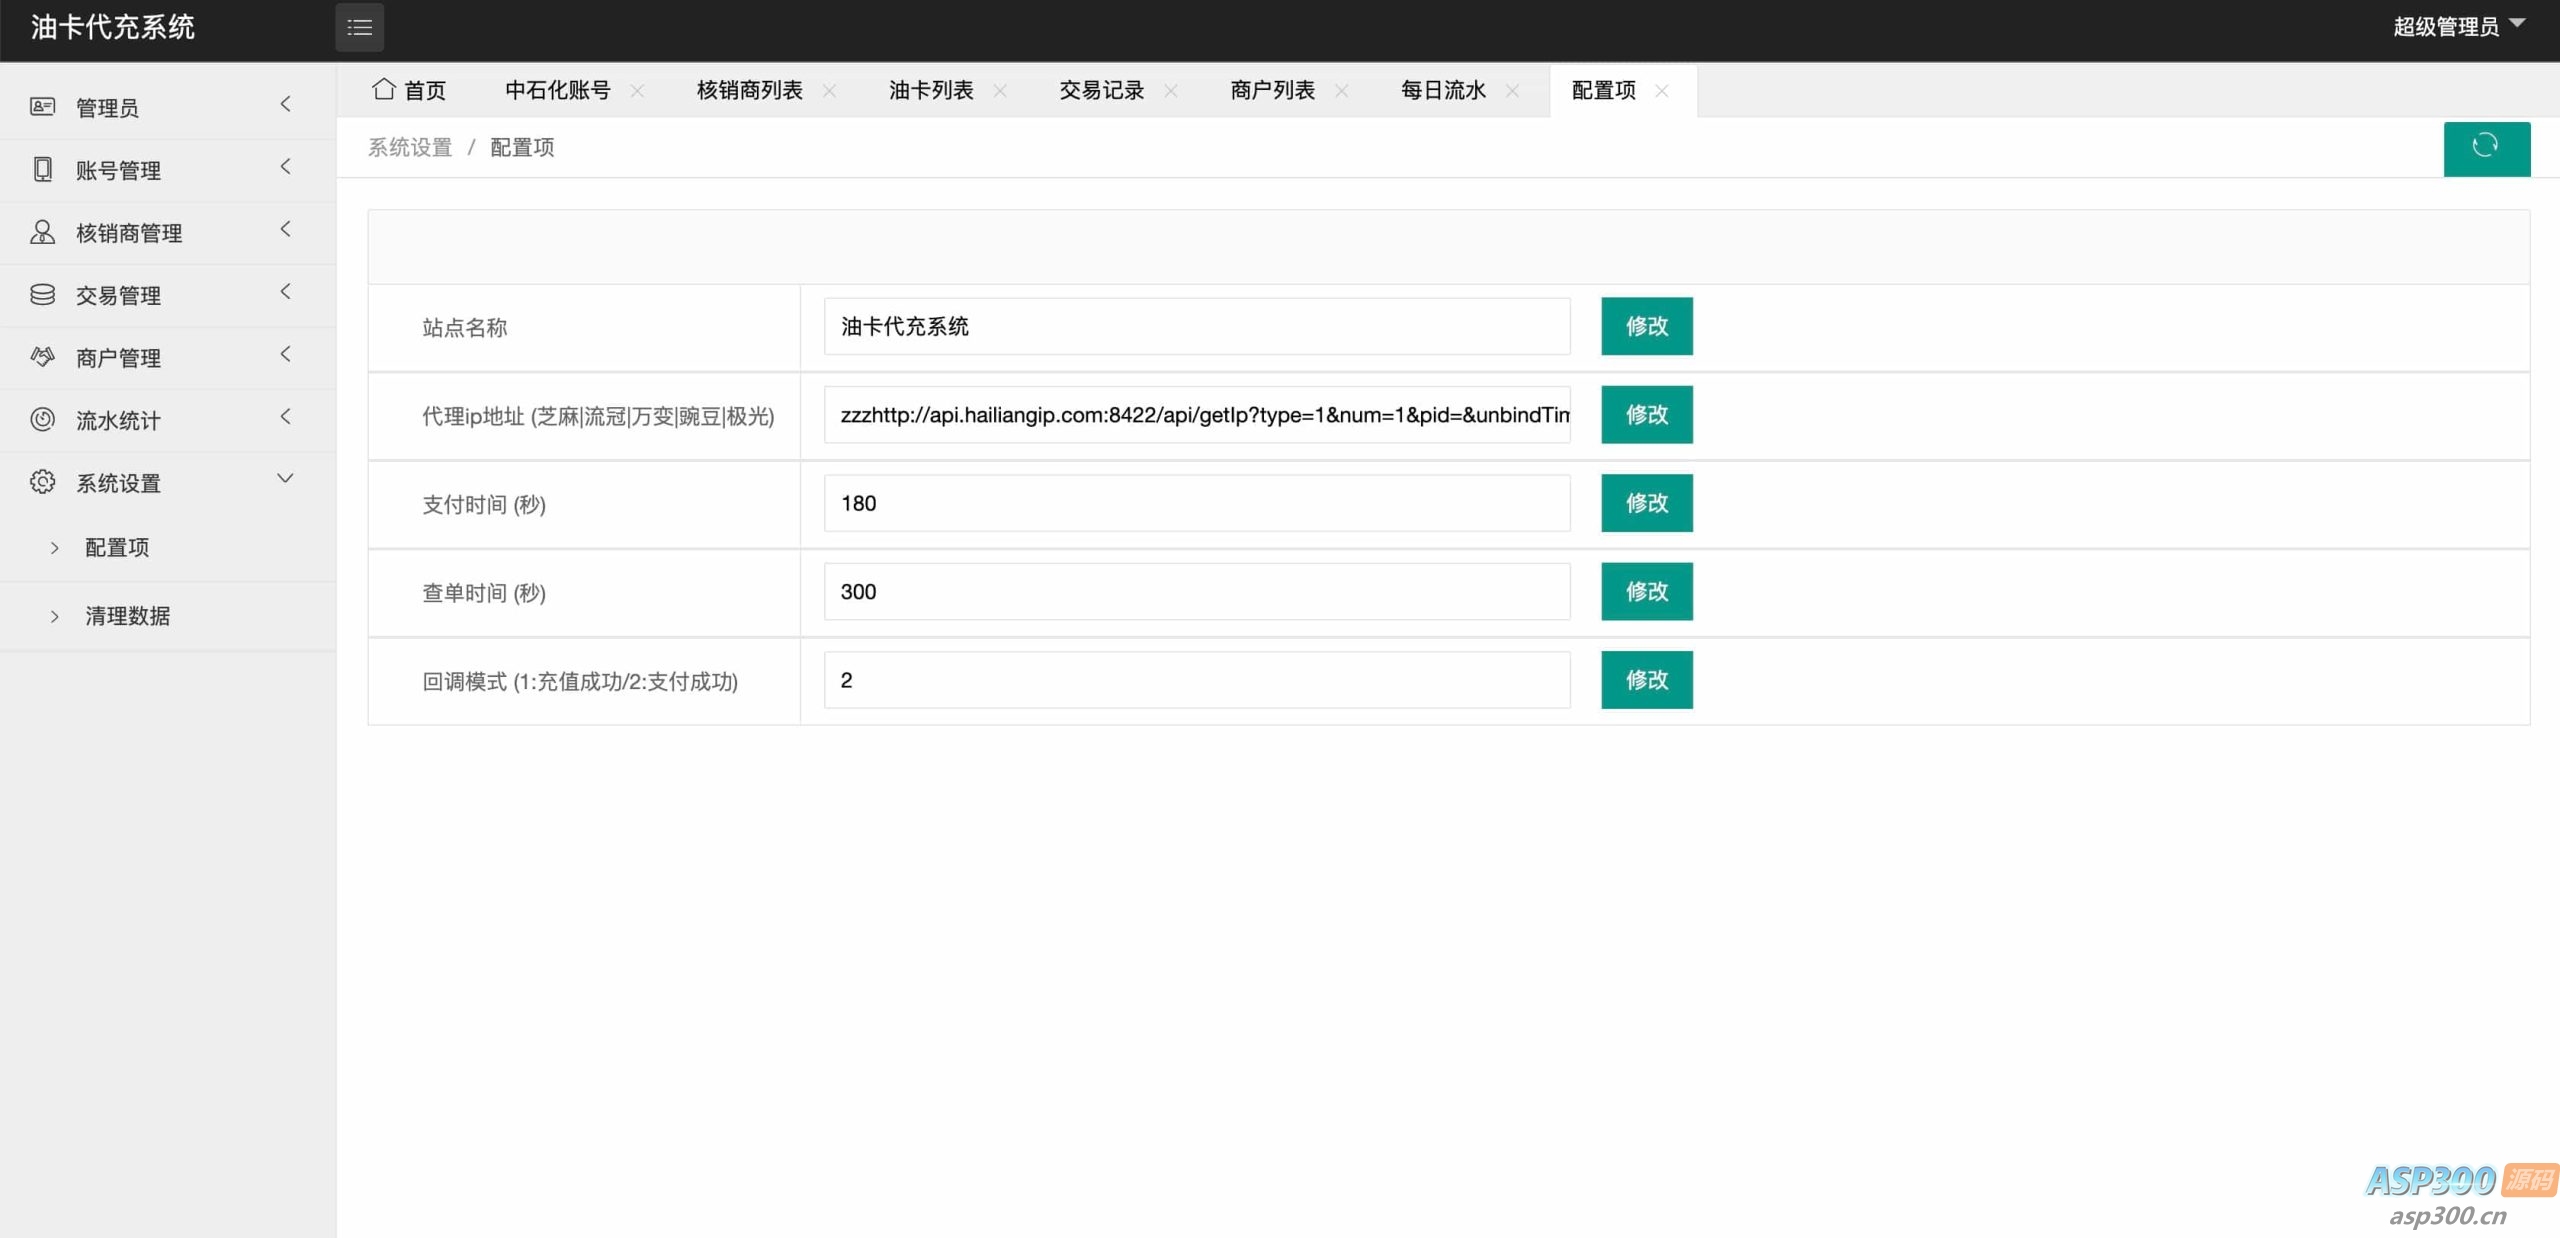Expand the 管理员 menu chevron
The image size is (2560, 1238).
285,104
